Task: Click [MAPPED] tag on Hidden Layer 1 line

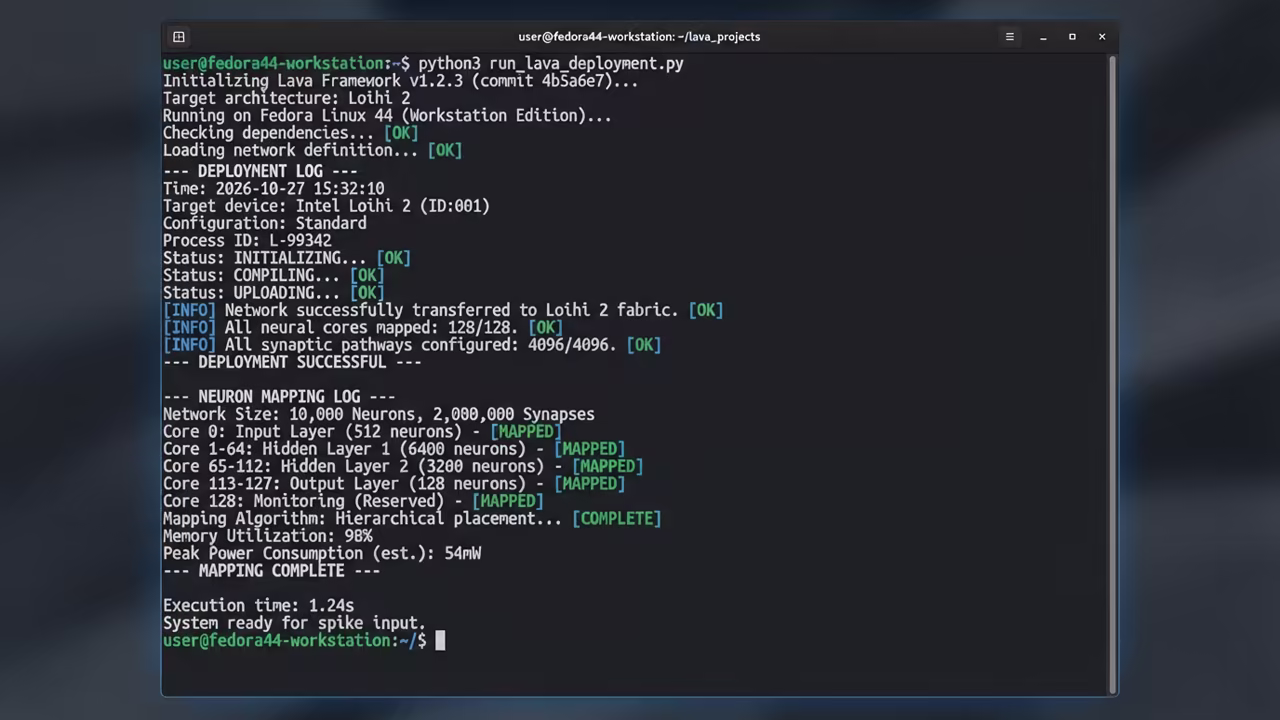Action: click(589, 449)
